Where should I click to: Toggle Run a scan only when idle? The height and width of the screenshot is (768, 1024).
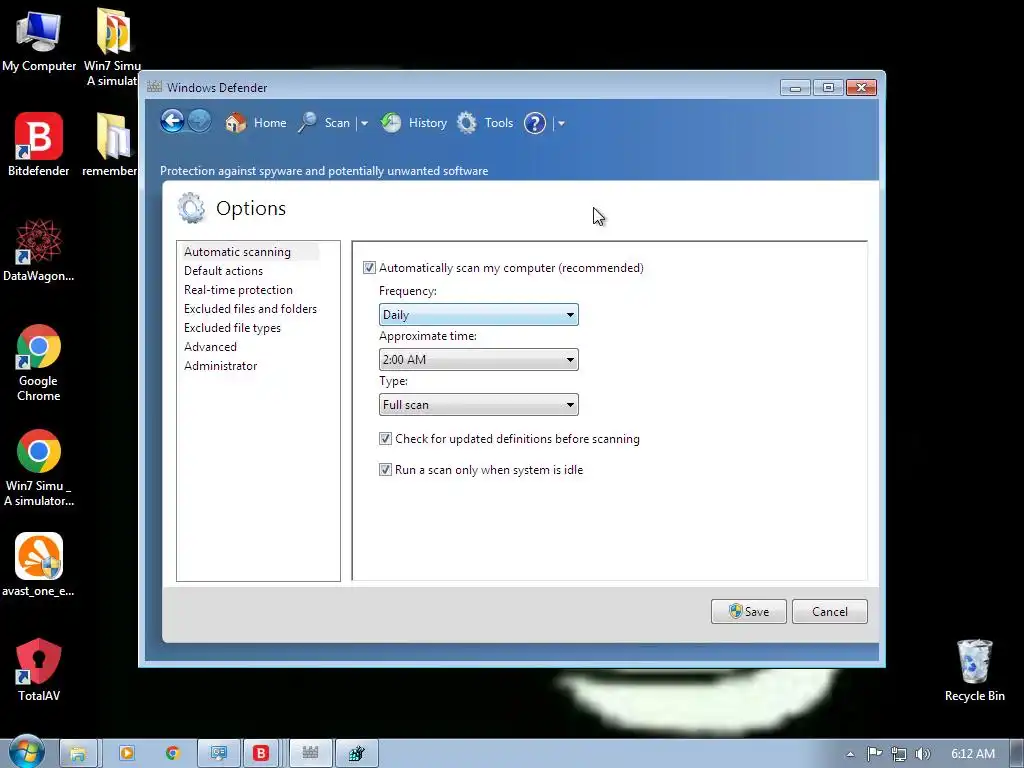click(385, 470)
